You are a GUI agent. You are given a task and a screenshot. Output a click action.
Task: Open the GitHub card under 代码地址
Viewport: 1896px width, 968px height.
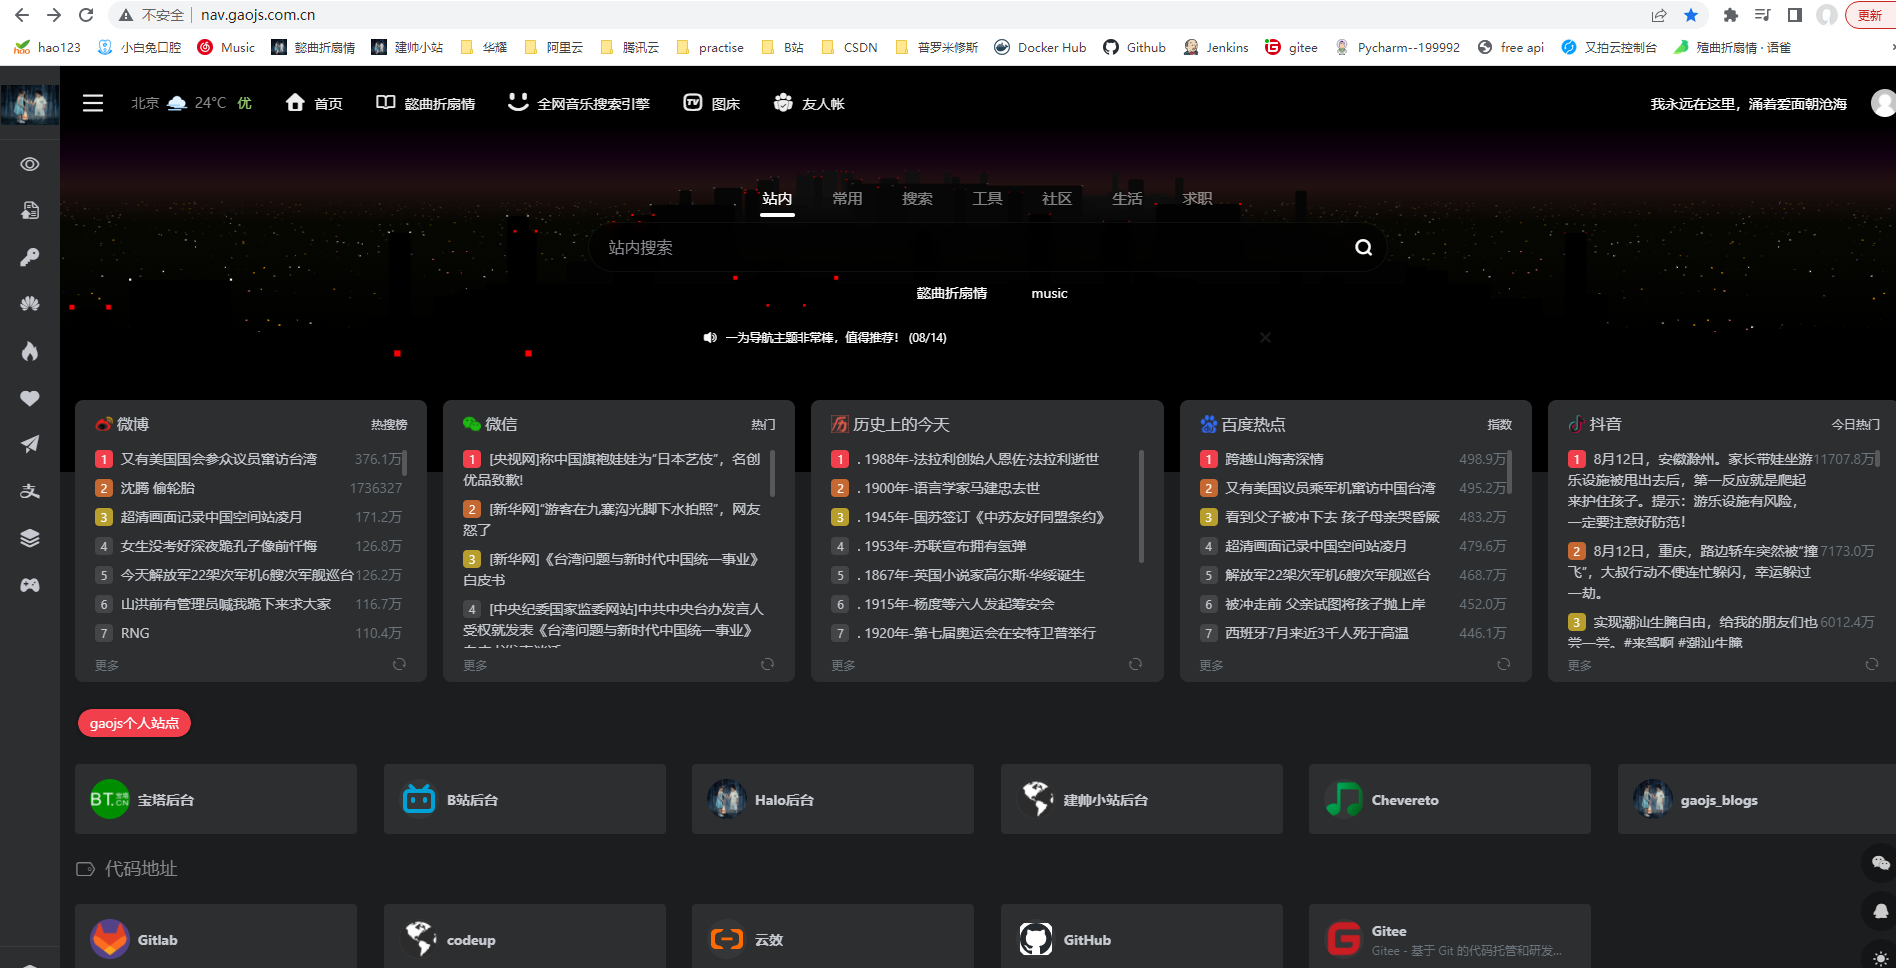pos(1142,937)
